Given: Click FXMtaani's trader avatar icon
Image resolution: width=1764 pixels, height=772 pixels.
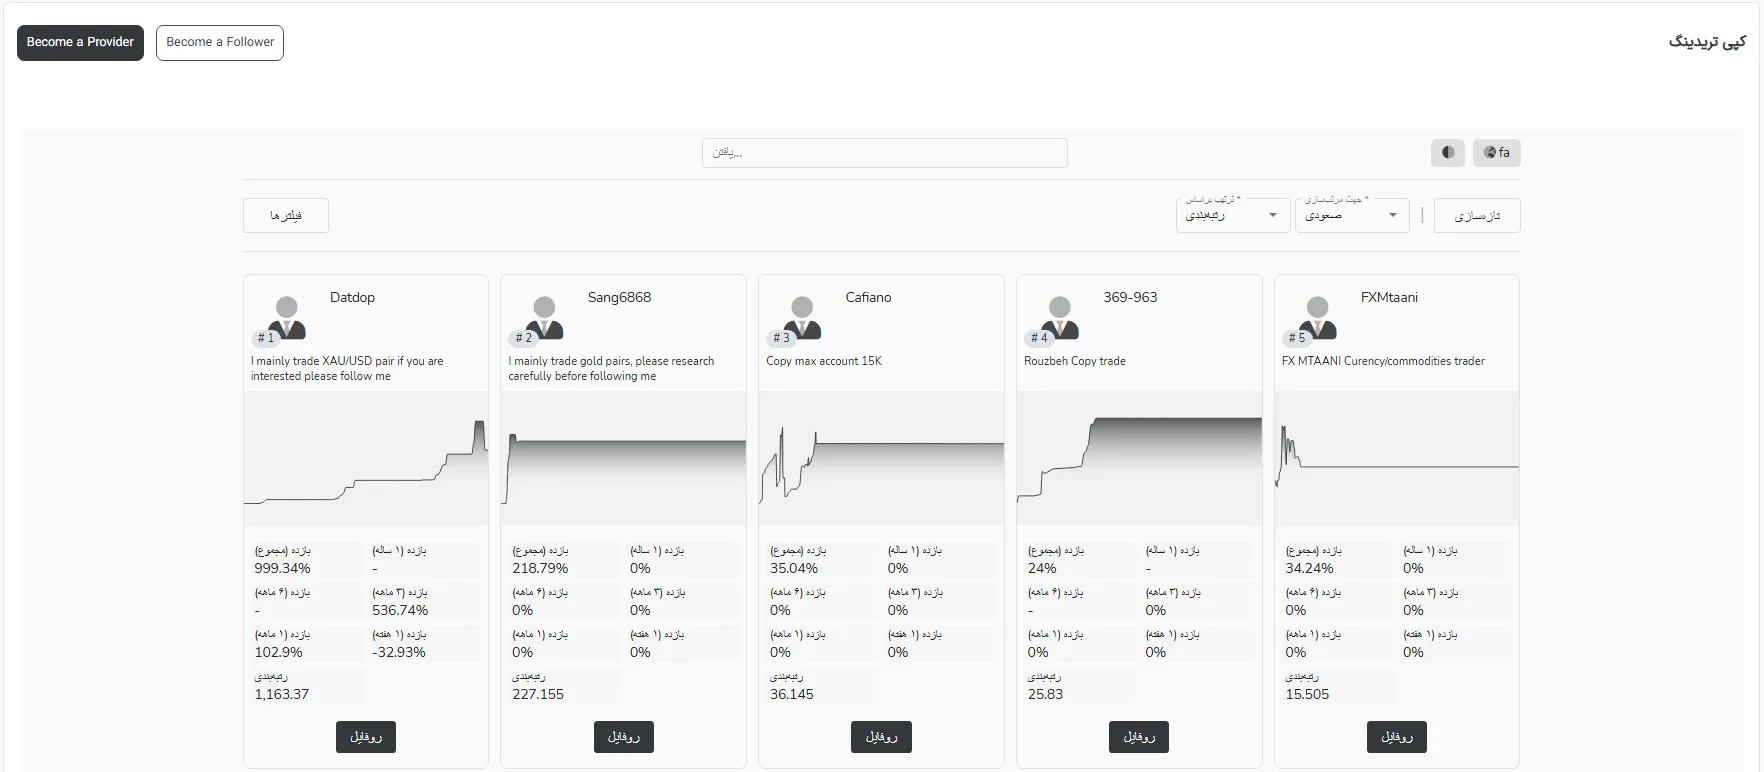Looking at the screenshot, I should (1318, 316).
